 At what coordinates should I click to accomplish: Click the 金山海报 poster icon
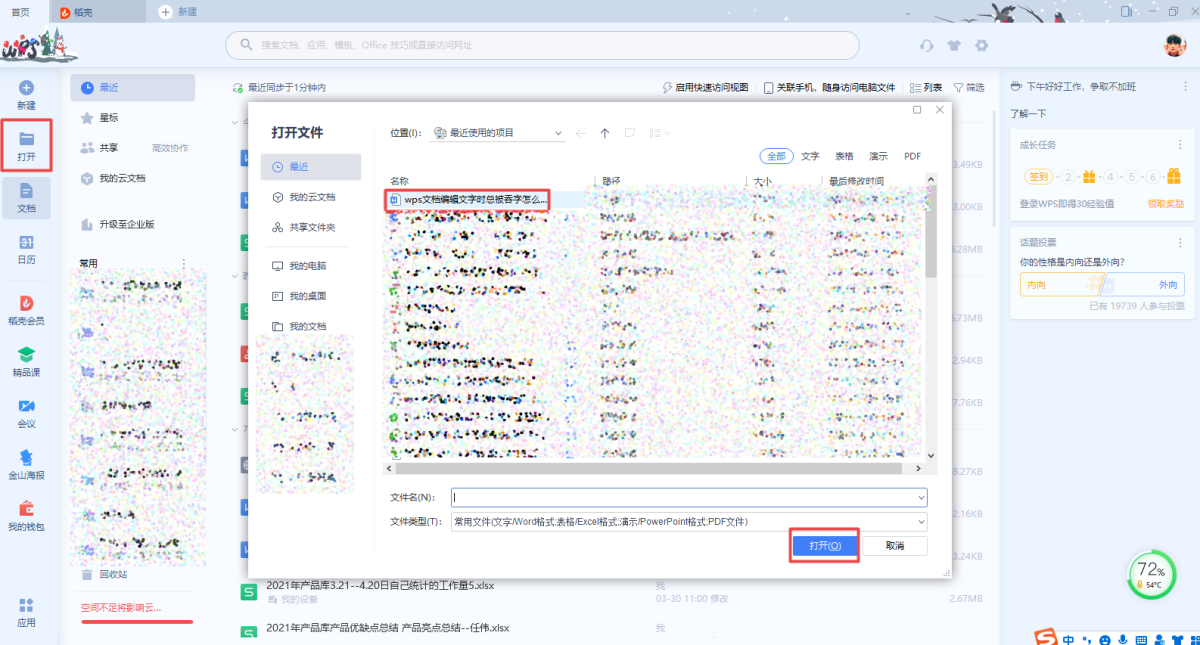tap(27, 458)
